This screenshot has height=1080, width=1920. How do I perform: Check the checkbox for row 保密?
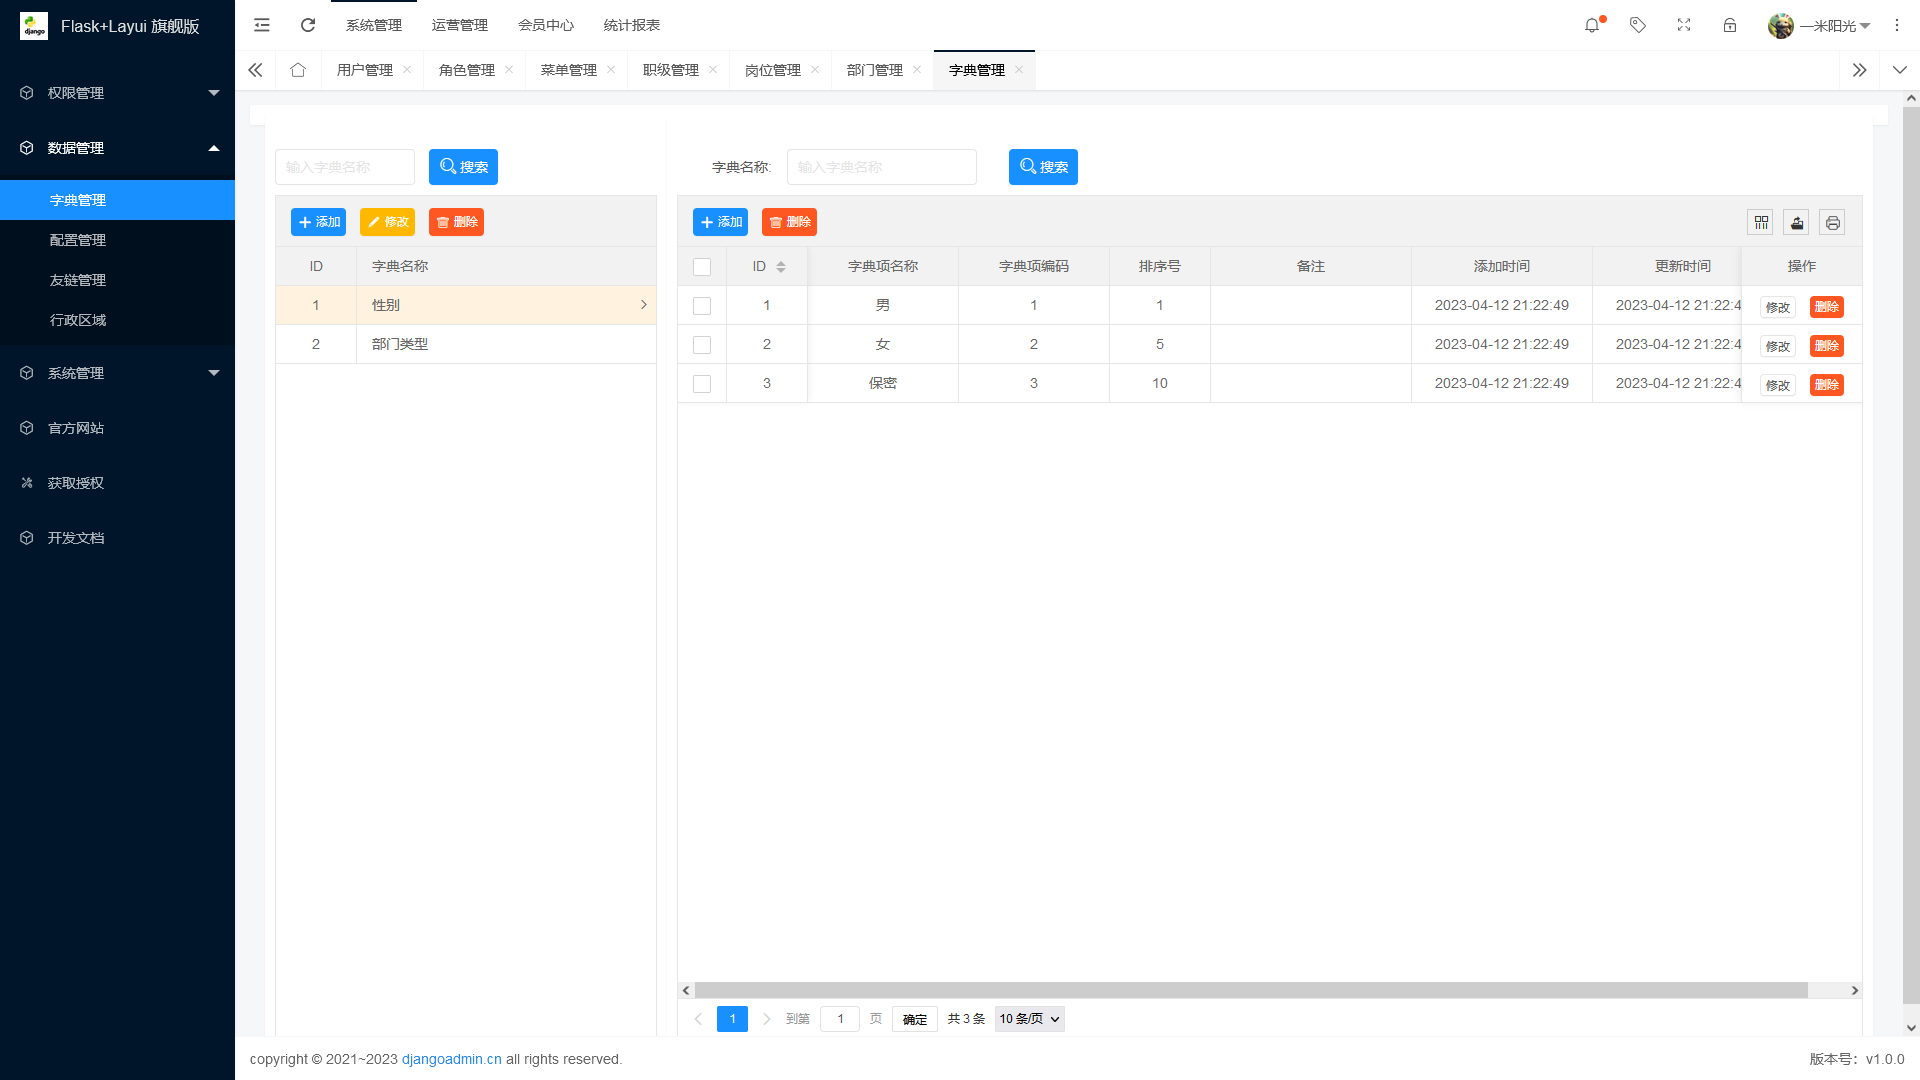point(701,383)
